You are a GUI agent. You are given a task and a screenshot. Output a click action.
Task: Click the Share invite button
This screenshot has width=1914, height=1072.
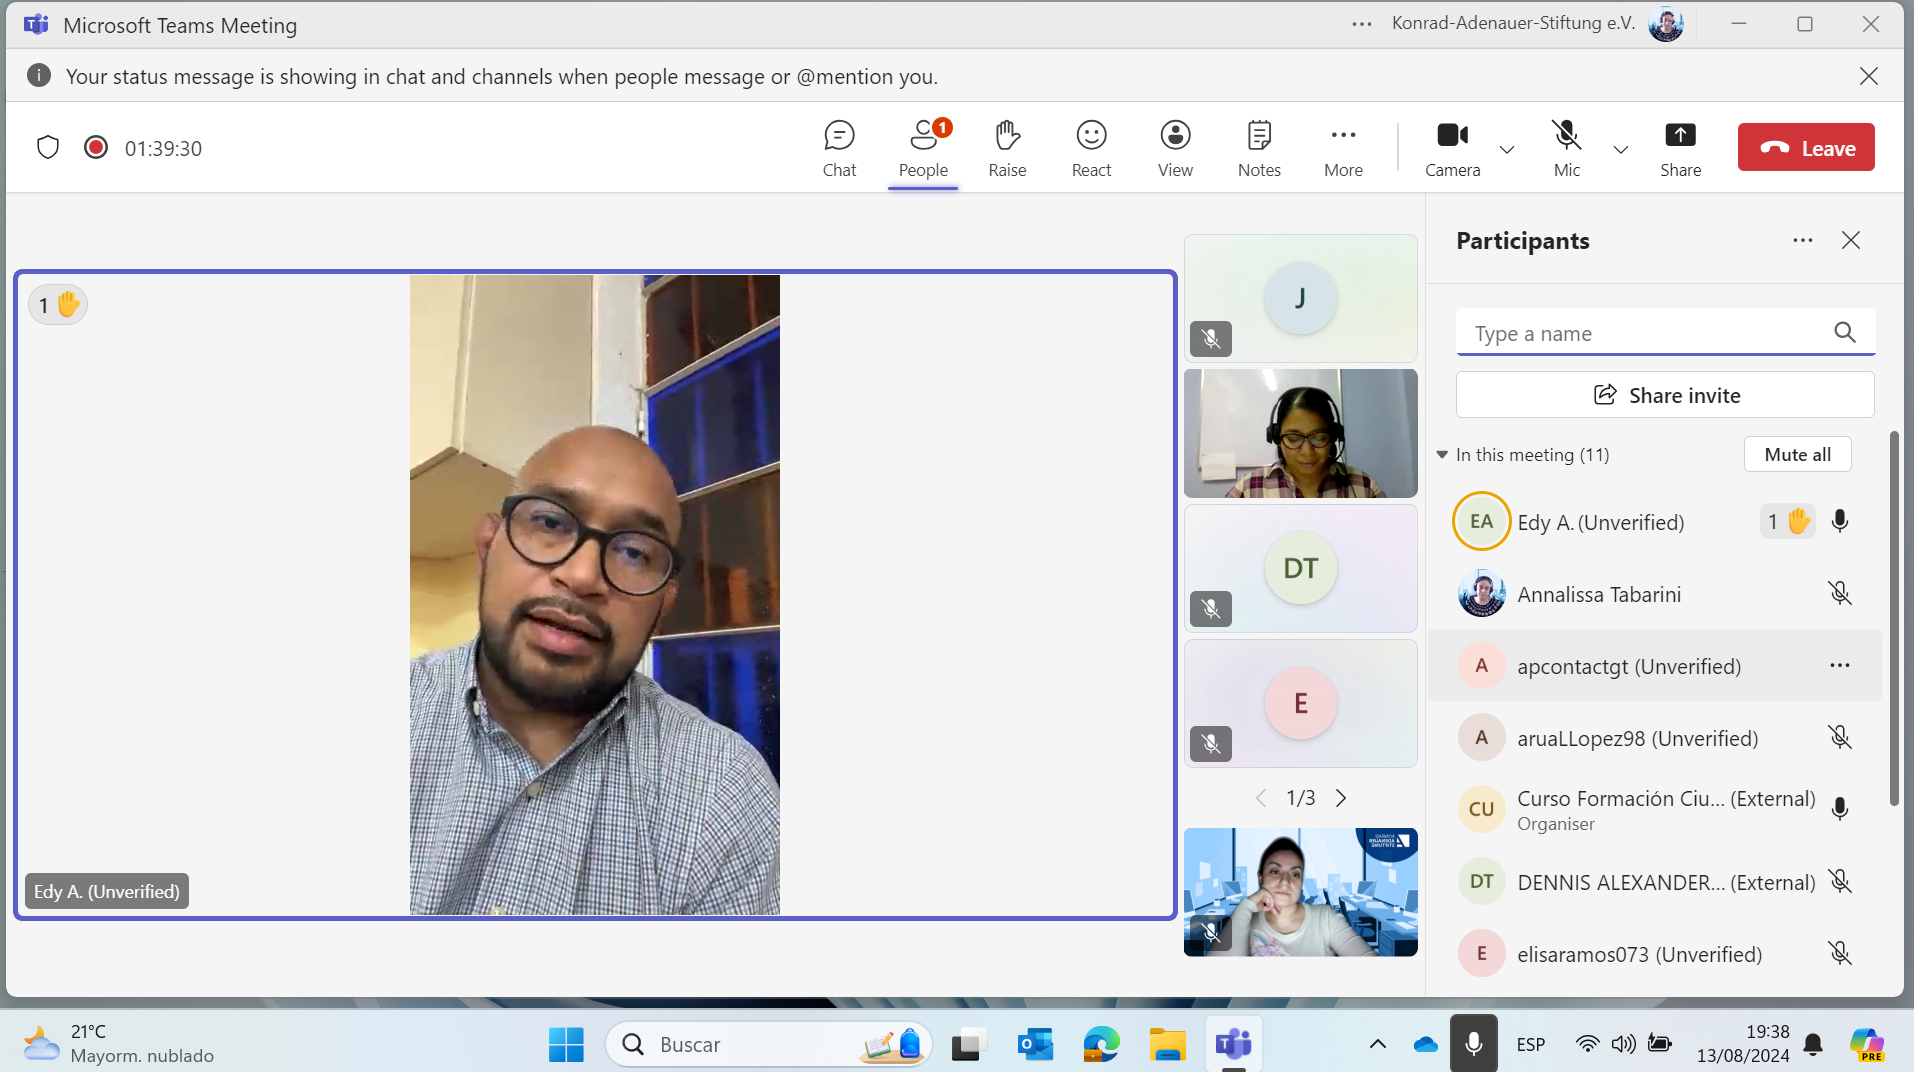click(x=1665, y=395)
